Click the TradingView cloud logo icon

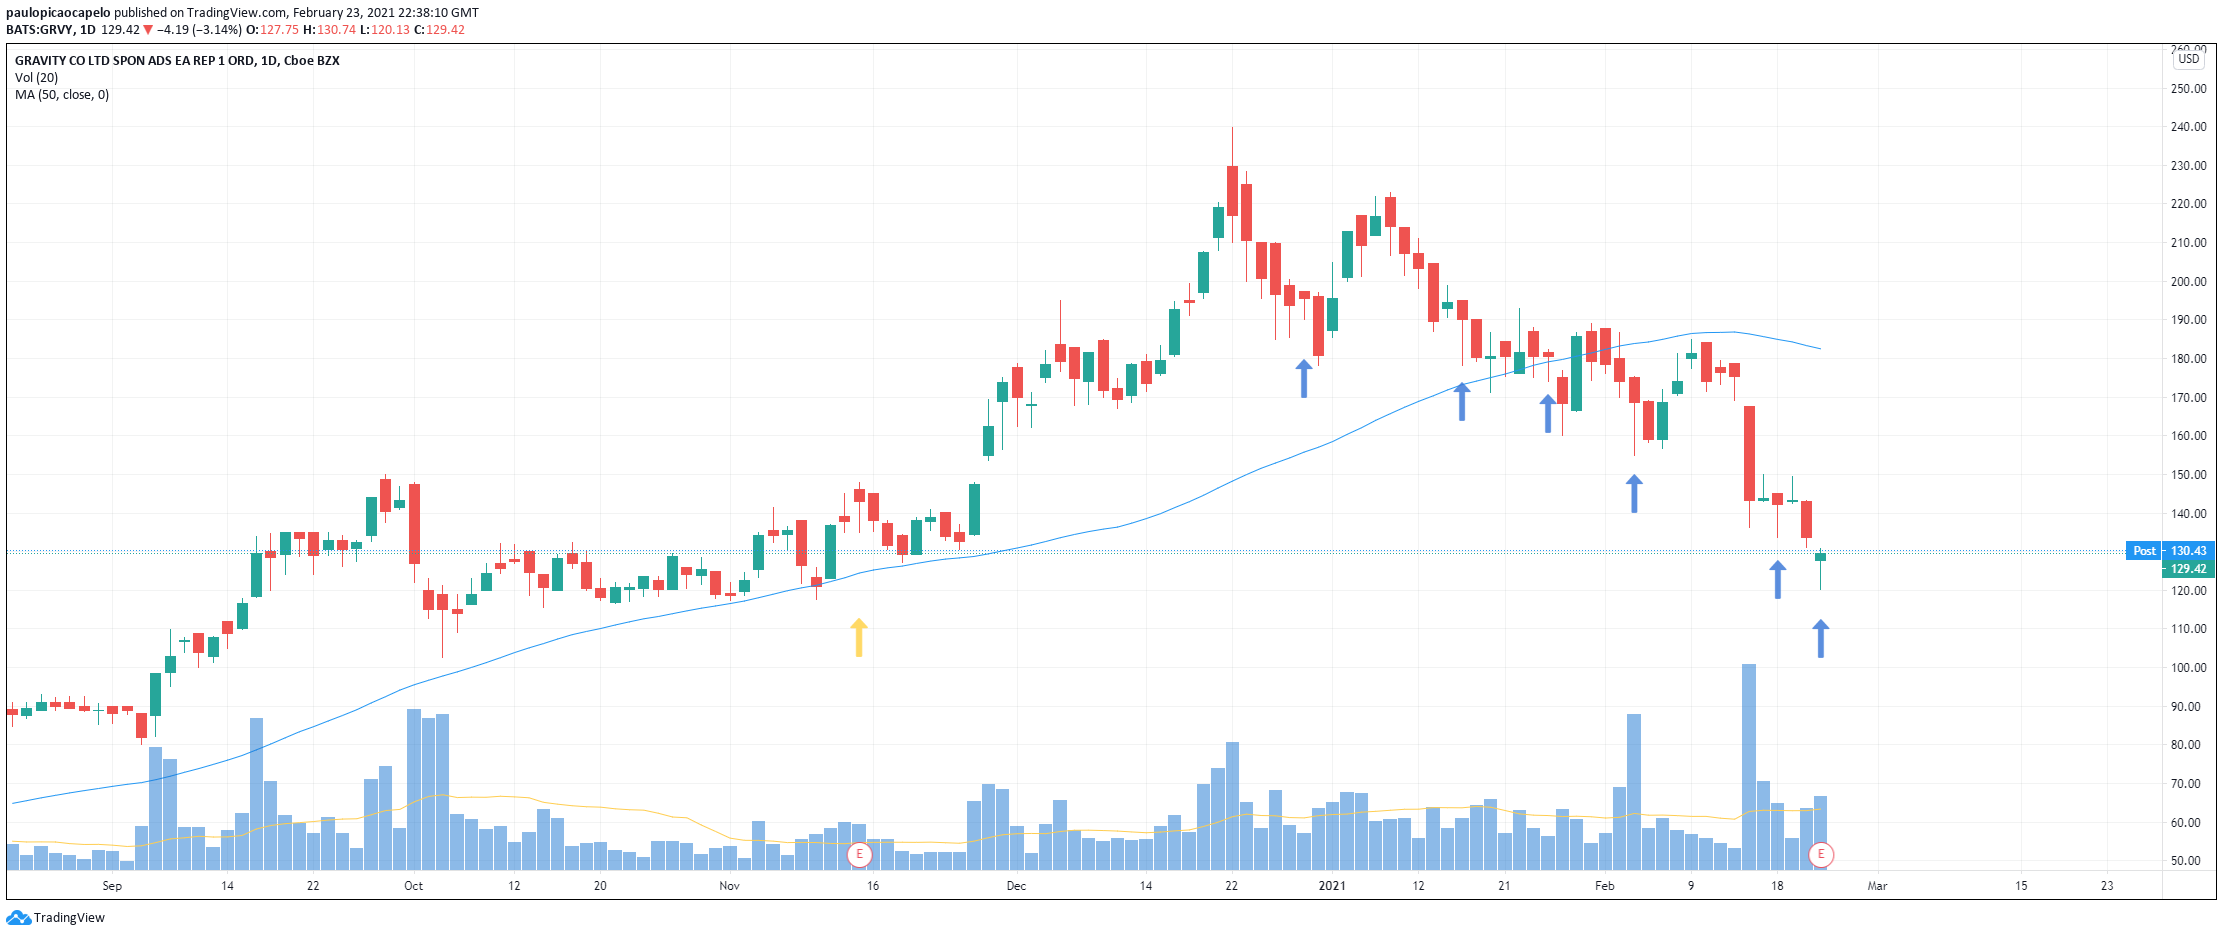pos(18,918)
